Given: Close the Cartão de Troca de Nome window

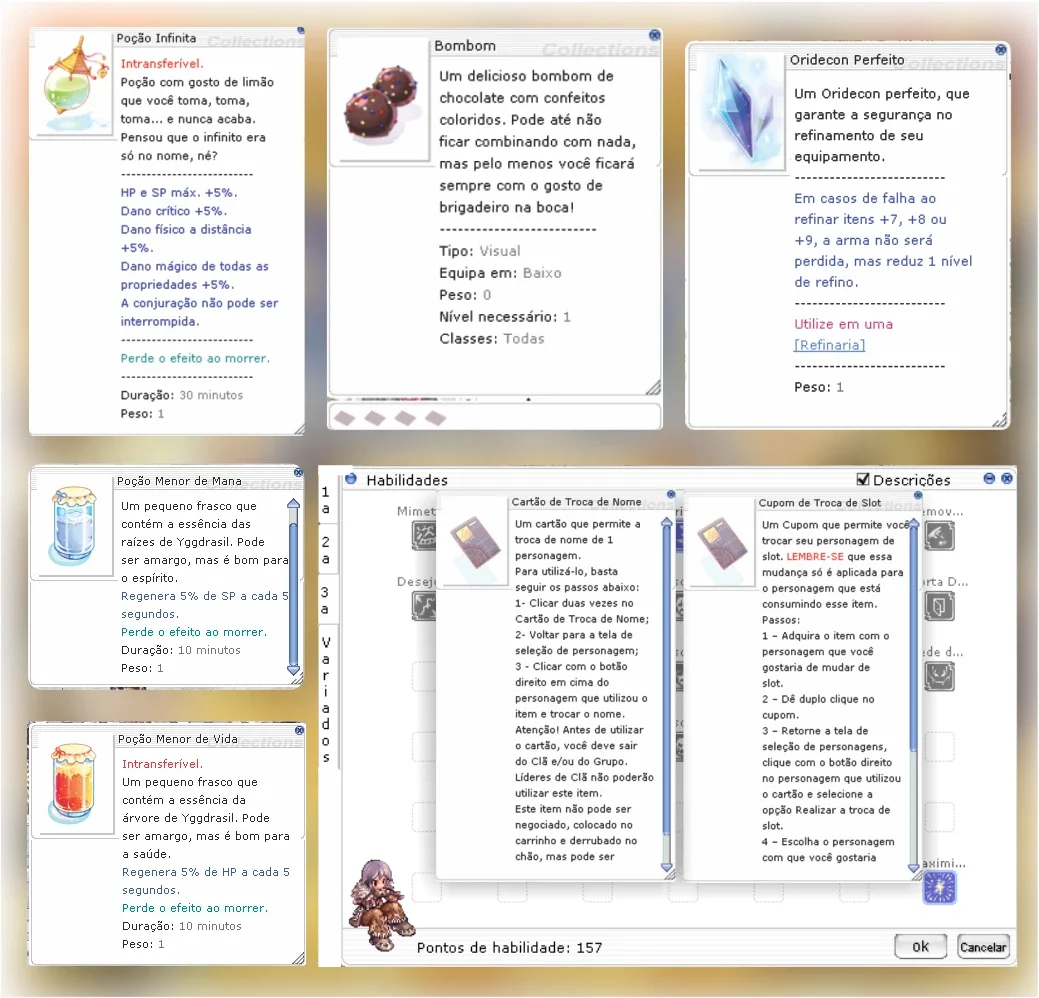Looking at the screenshot, I should [x=671, y=494].
